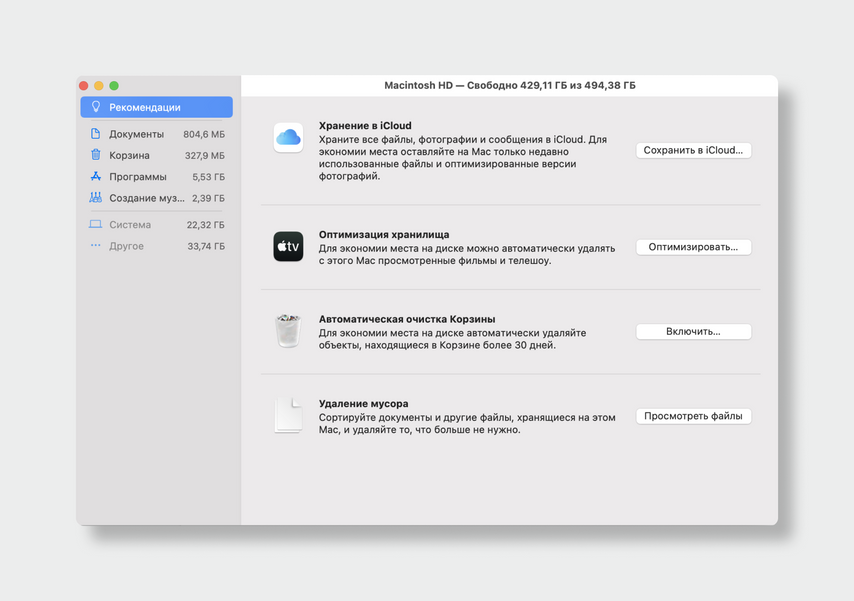This screenshot has height=601, width=854.
Task: Click the trash can icon for Автоматическая очистка Корзины
Action: point(288,331)
